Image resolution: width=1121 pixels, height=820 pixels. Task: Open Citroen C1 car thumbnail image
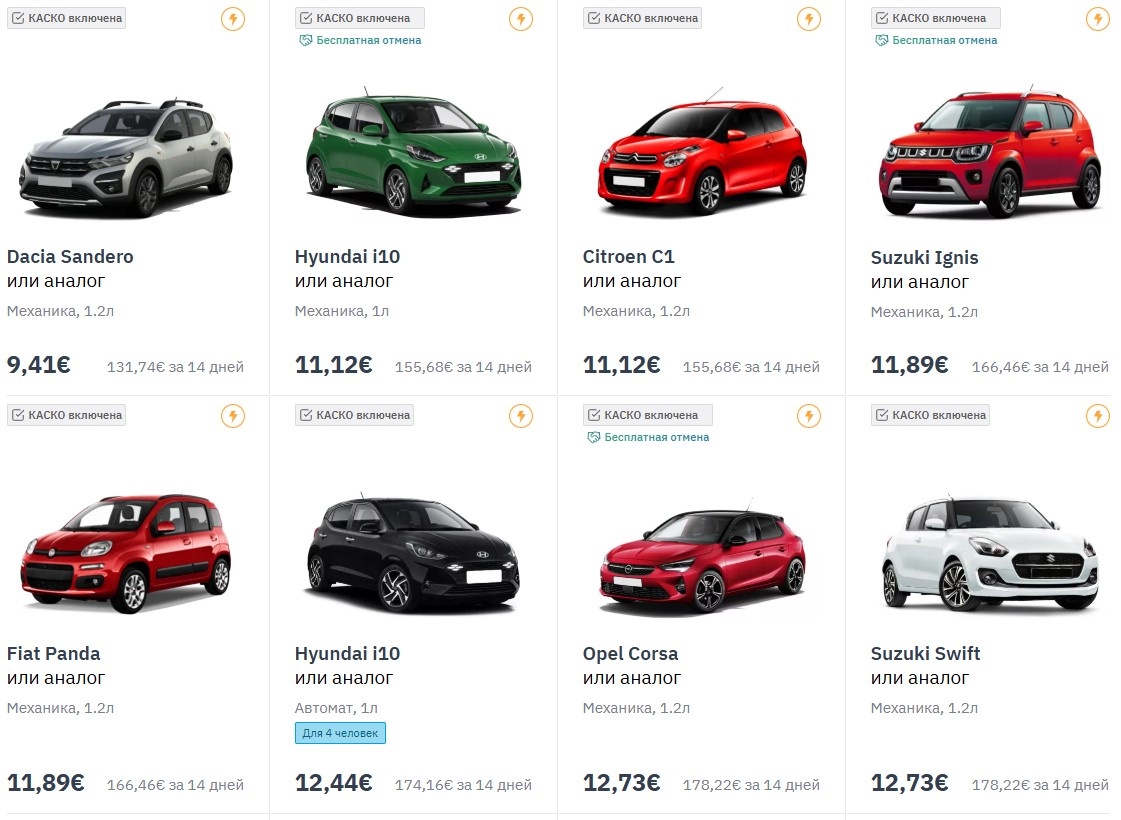[700, 150]
